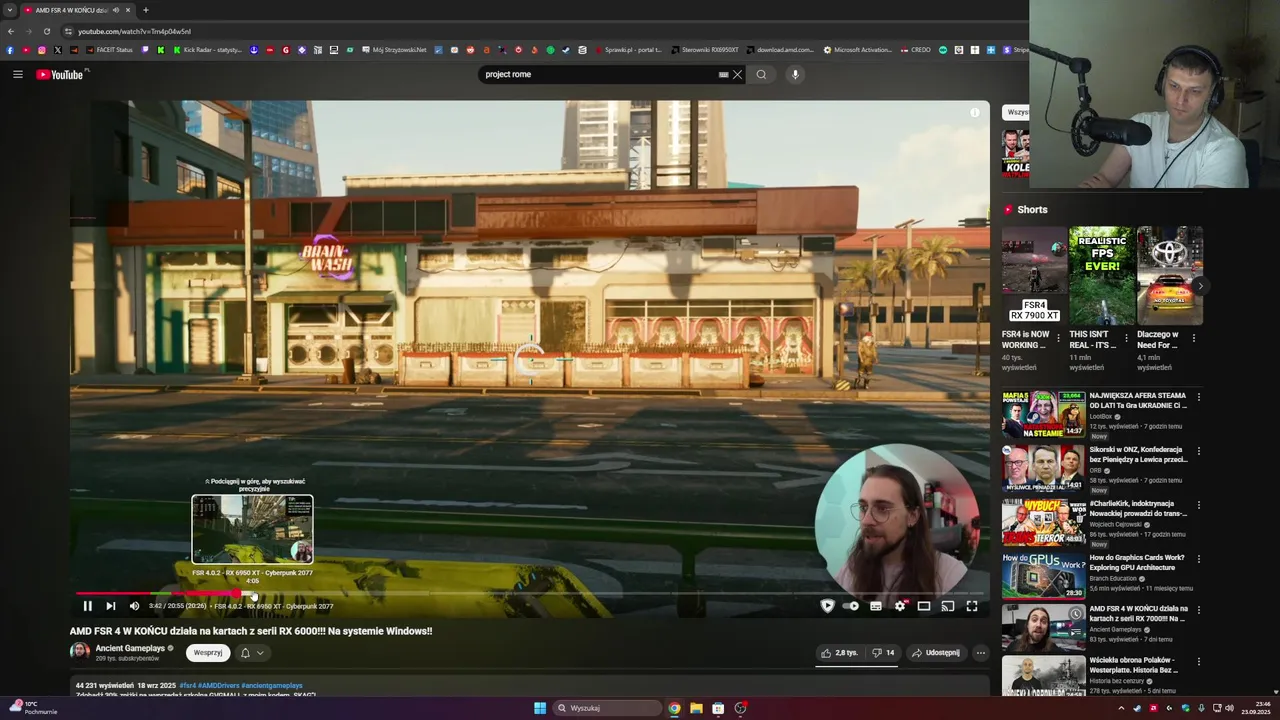Viewport: 1280px width, 720px height.
Task: Dislike the video showing 14
Action: click(882, 653)
